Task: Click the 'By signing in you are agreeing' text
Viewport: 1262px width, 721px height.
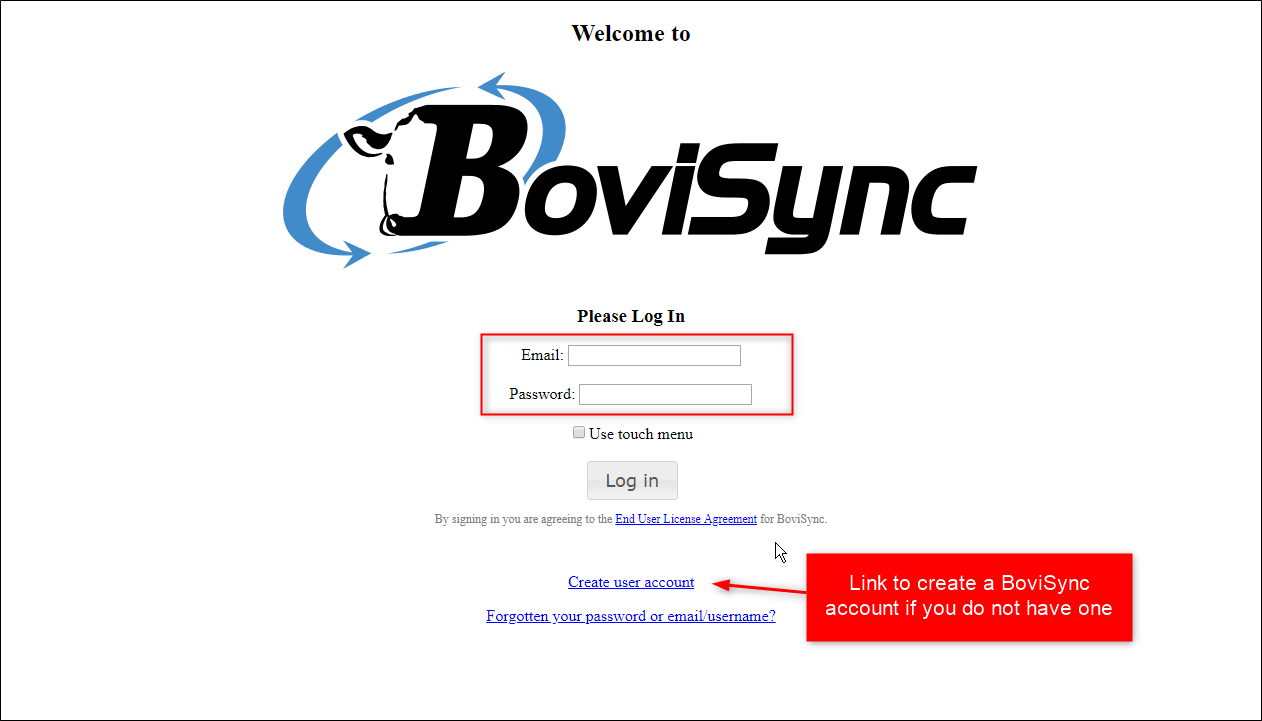Action: pyautogui.click(x=523, y=519)
